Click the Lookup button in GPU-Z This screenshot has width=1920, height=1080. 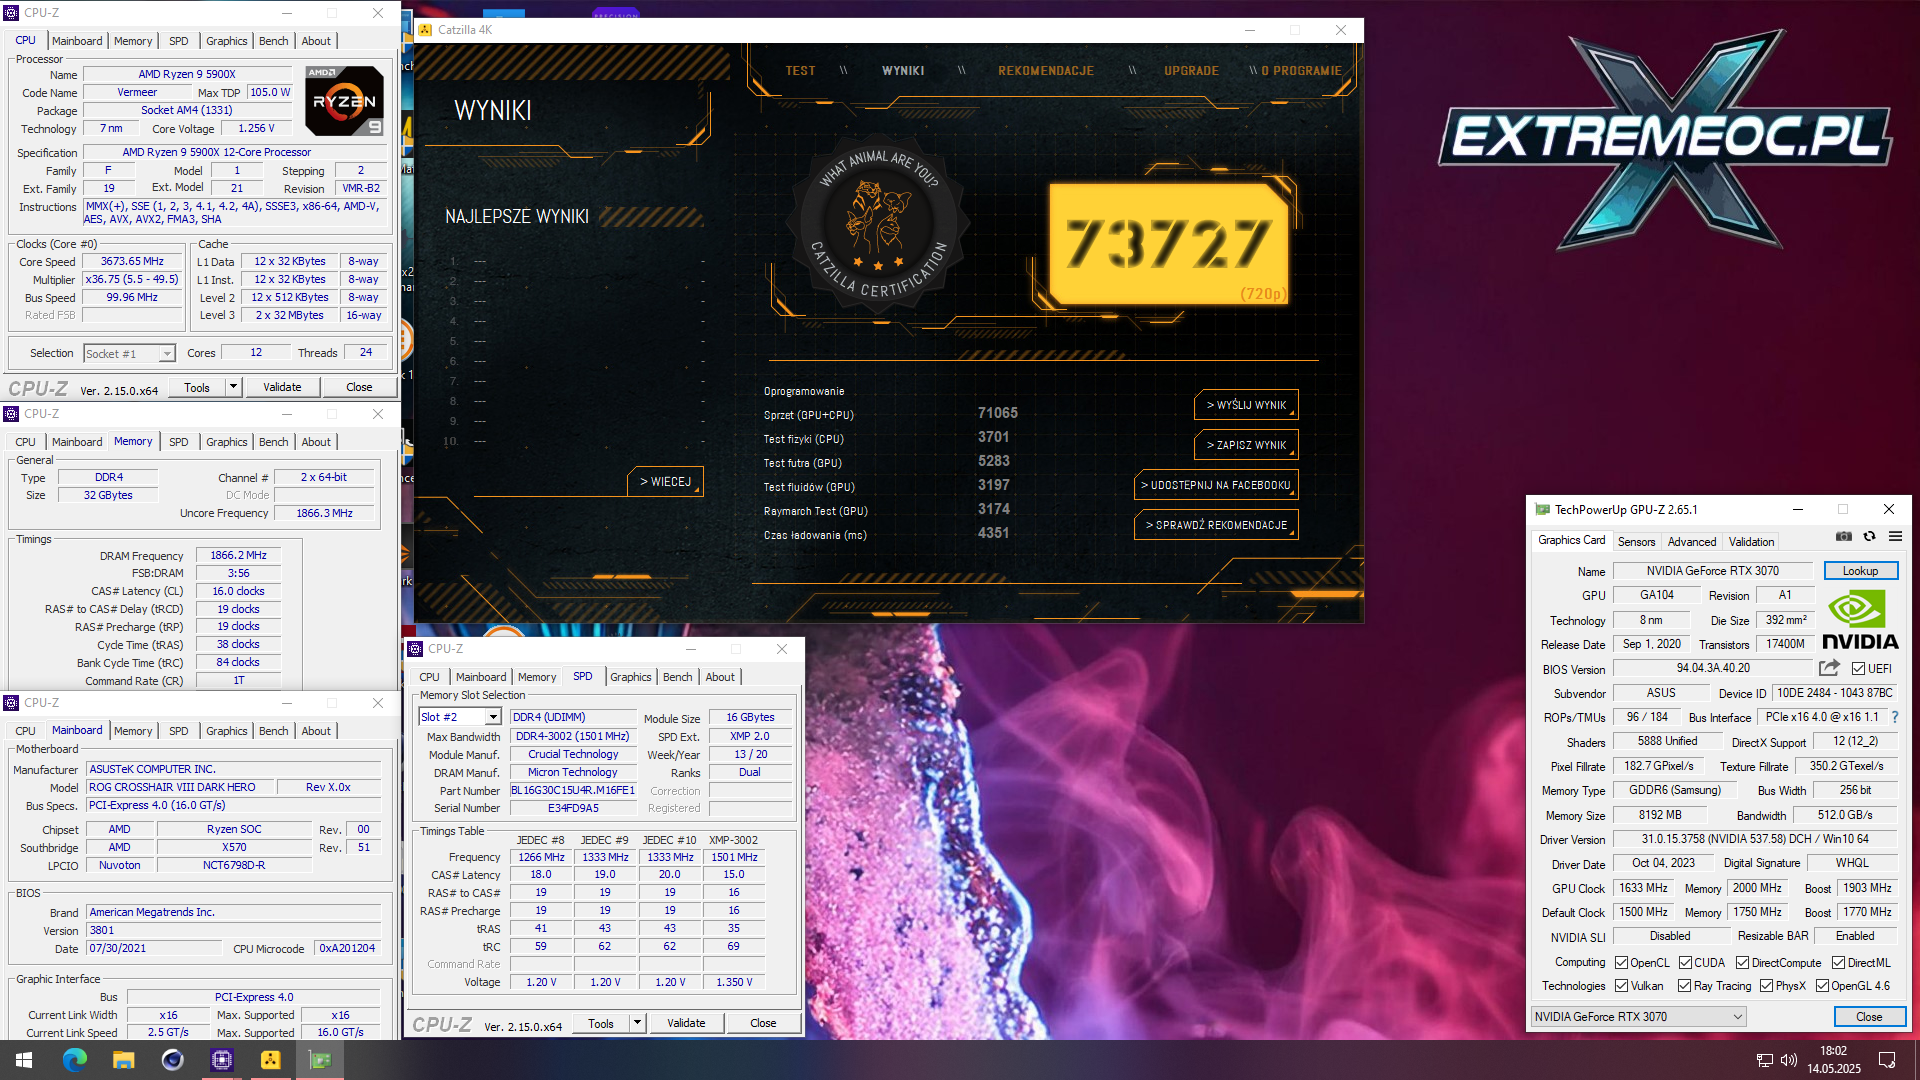tap(1860, 571)
